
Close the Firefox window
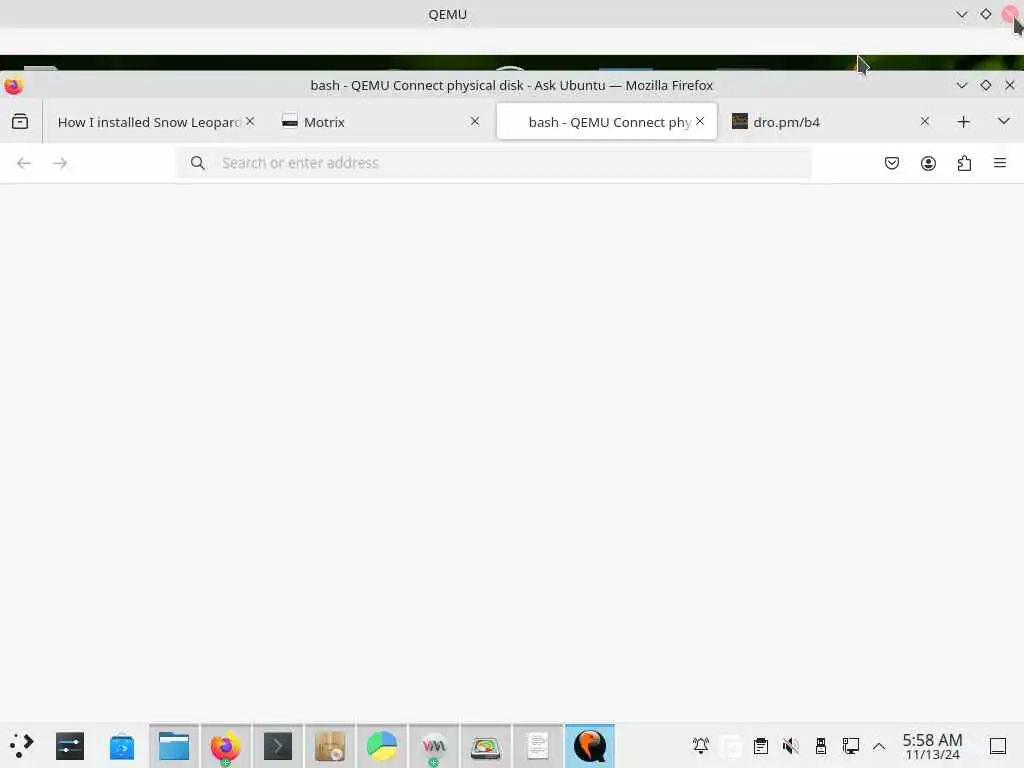point(1010,86)
